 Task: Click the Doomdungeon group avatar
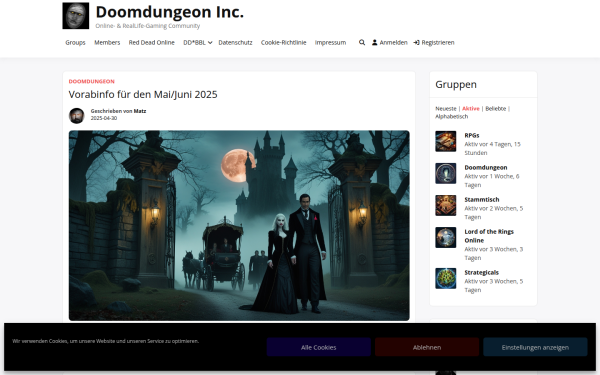coord(445,173)
